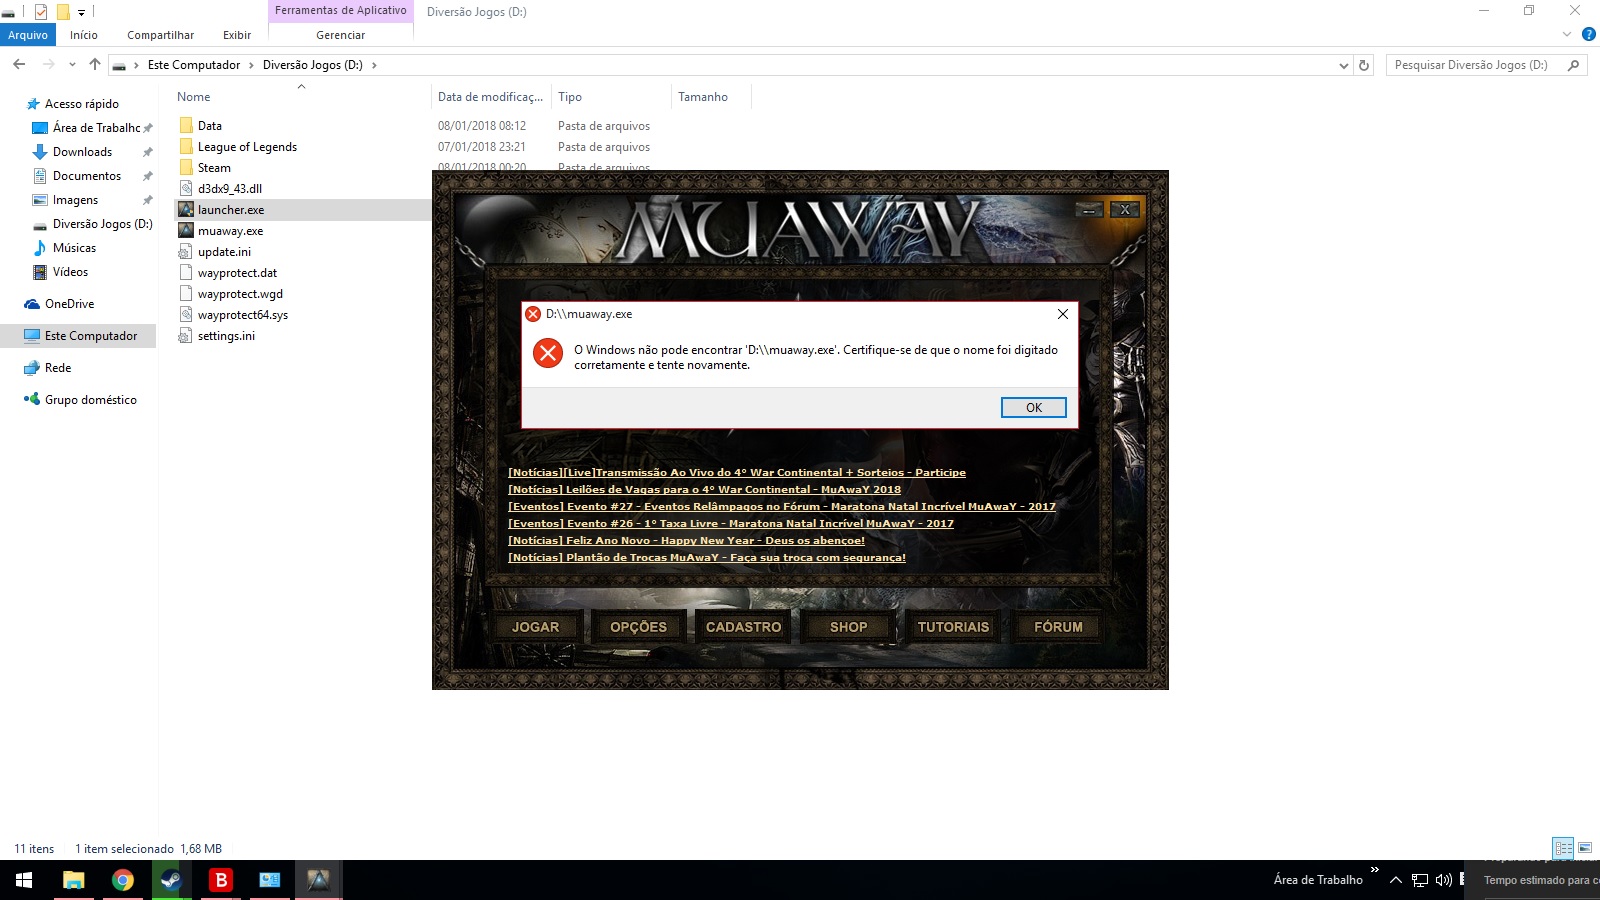Open the volume speaker tray icon
This screenshot has width=1600, height=900.
pyautogui.click(x=1443, y=880)
